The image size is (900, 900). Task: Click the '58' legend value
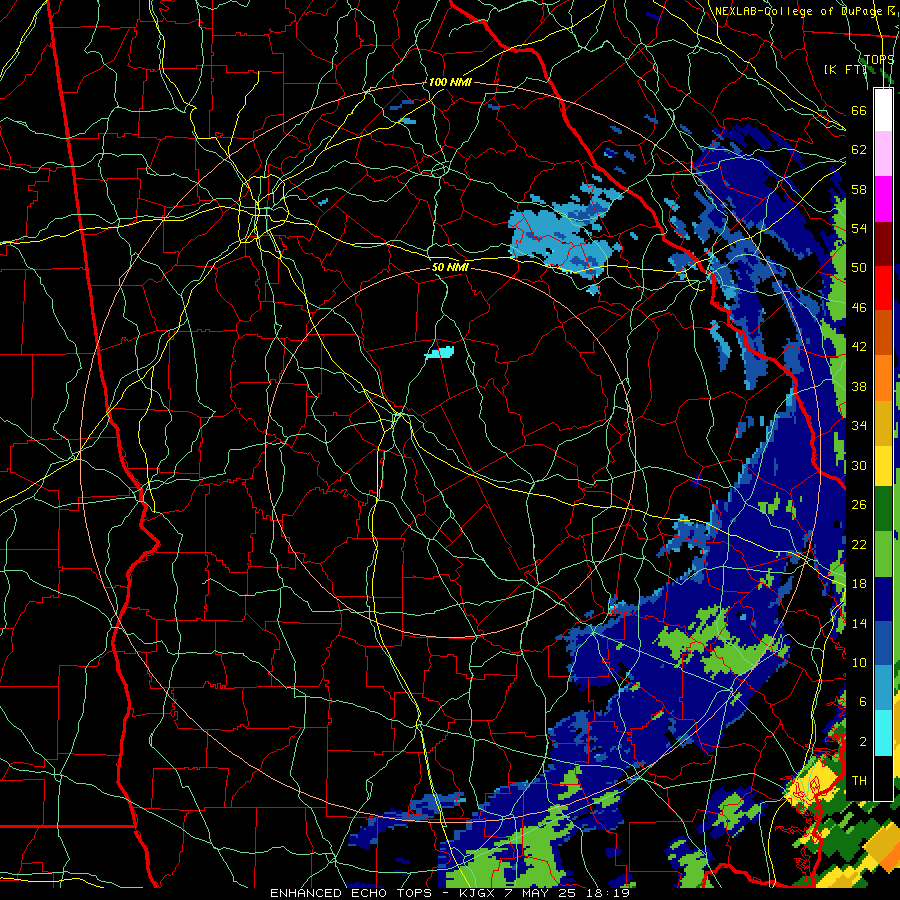click(x=859, y=189)
